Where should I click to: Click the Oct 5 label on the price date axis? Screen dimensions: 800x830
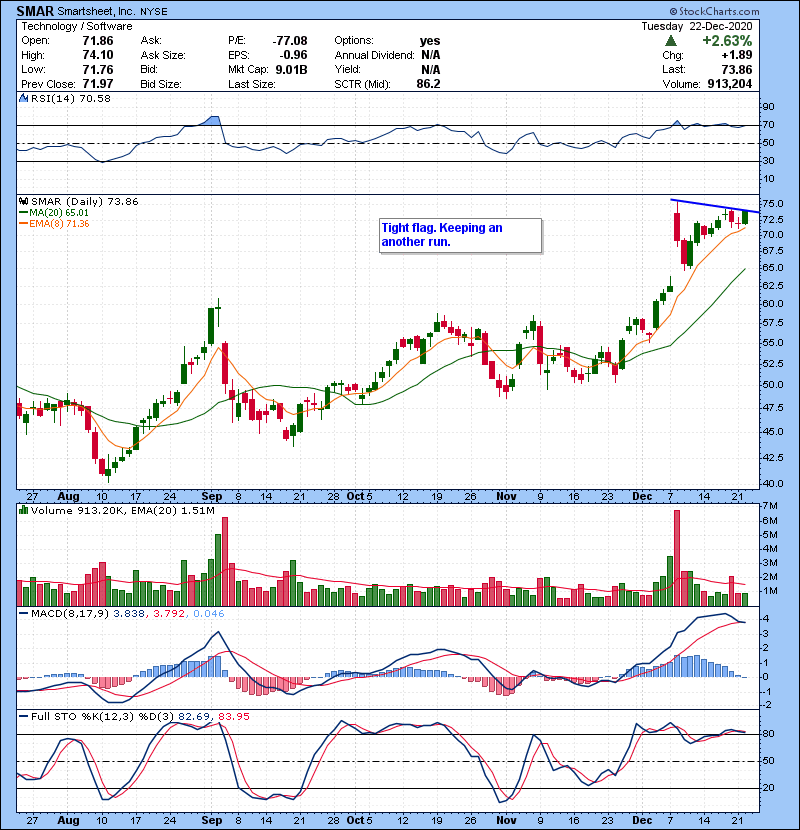(359, 497)
